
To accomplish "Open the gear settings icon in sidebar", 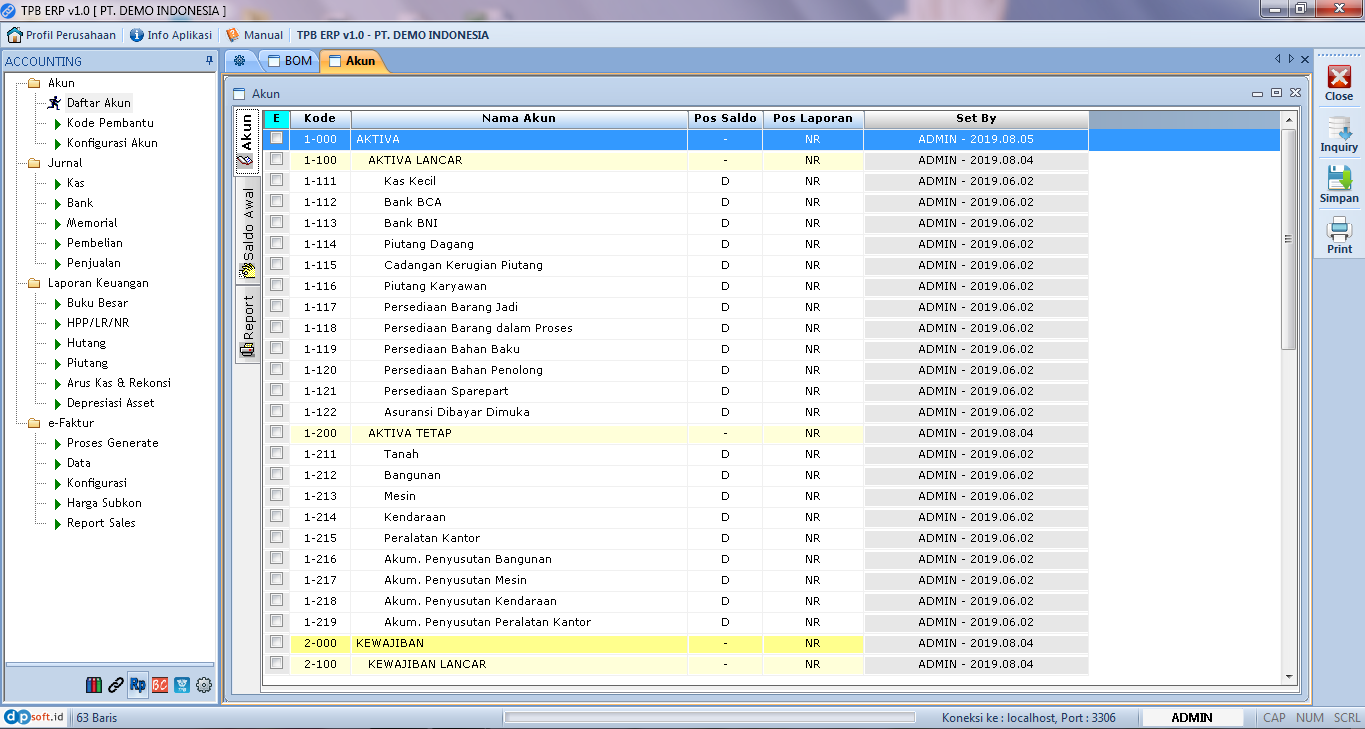I will point(204,685).
